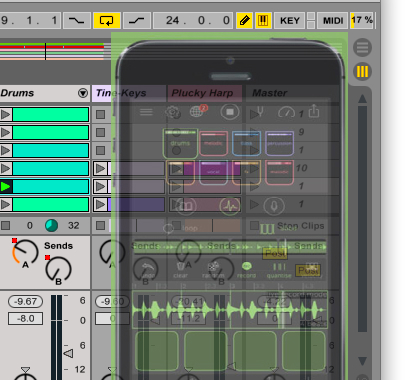Viewport: 413px width, 380px height.
Task: Select scene labeled 9 in Master
Action: pos(301,132)
